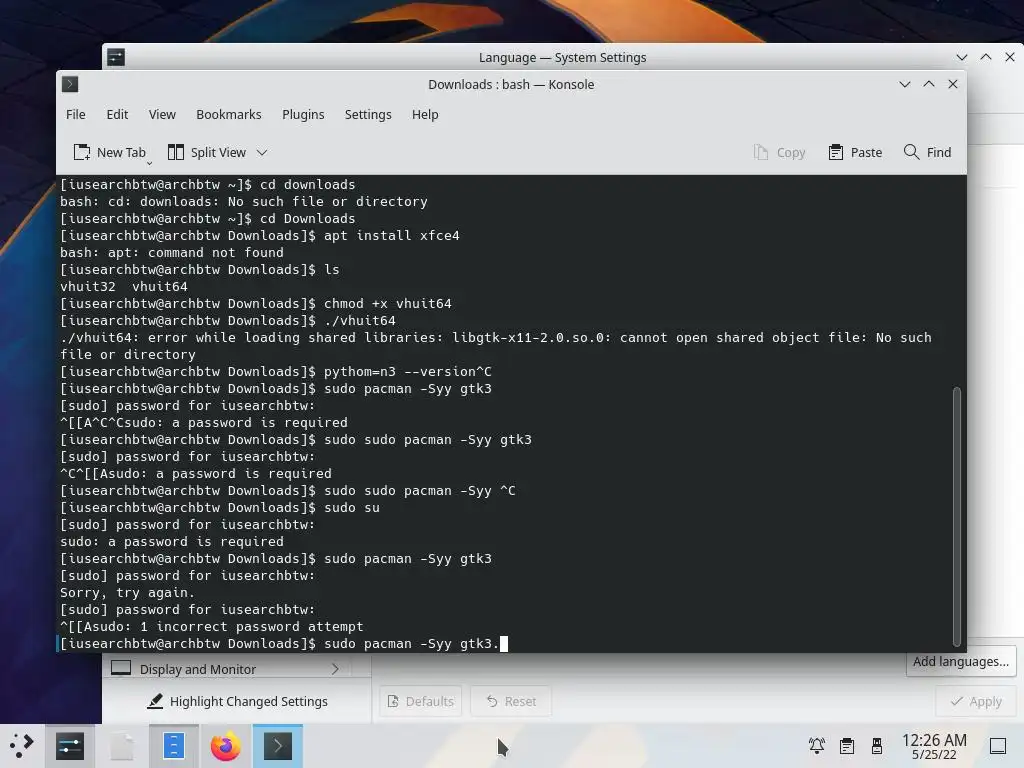Click 'bash: apt: command not found' line
This screenshot has height=768, width=1024.
(x=172, y=253)
